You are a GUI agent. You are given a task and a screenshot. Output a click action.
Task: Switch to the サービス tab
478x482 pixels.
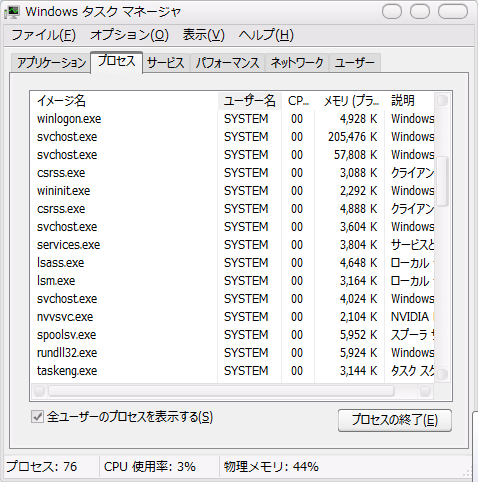[166, 63]
